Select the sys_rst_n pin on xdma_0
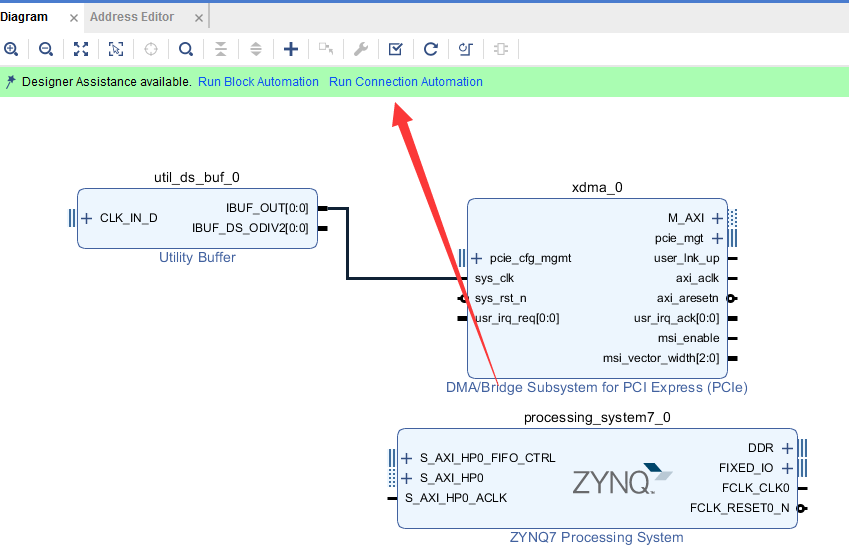The image size is (849, 550). 500,298
